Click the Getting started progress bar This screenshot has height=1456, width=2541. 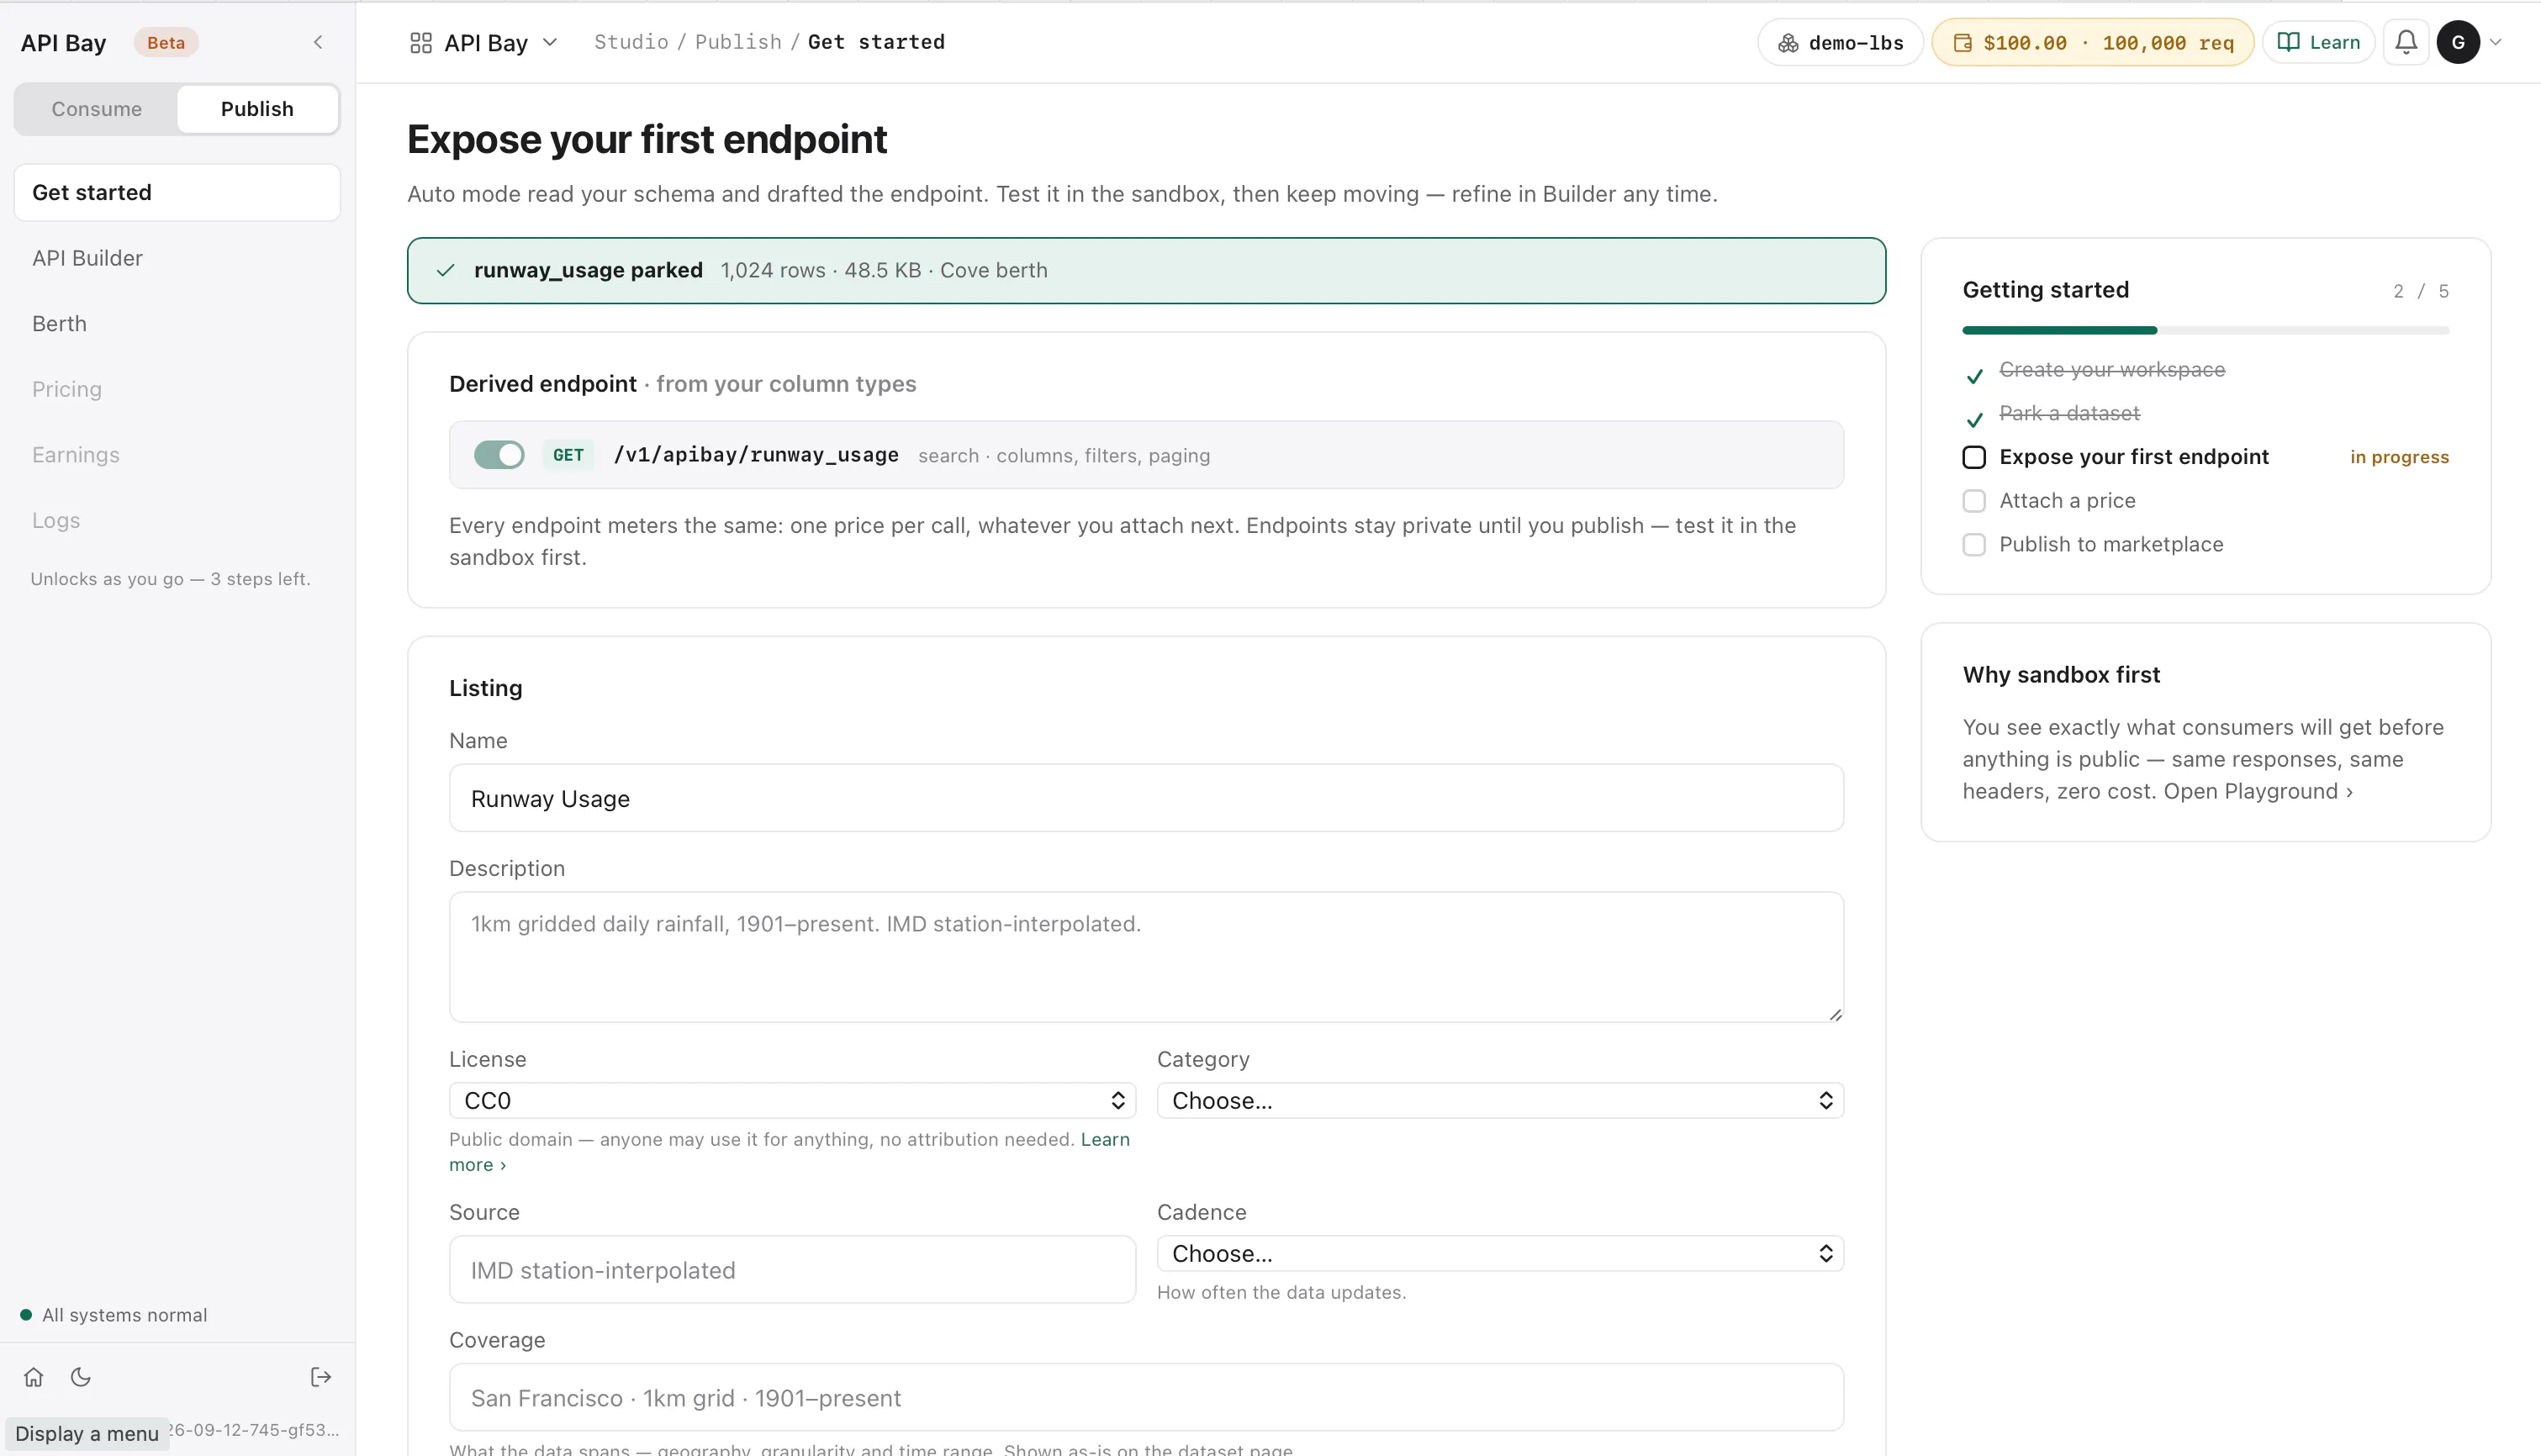[2205, 330]
